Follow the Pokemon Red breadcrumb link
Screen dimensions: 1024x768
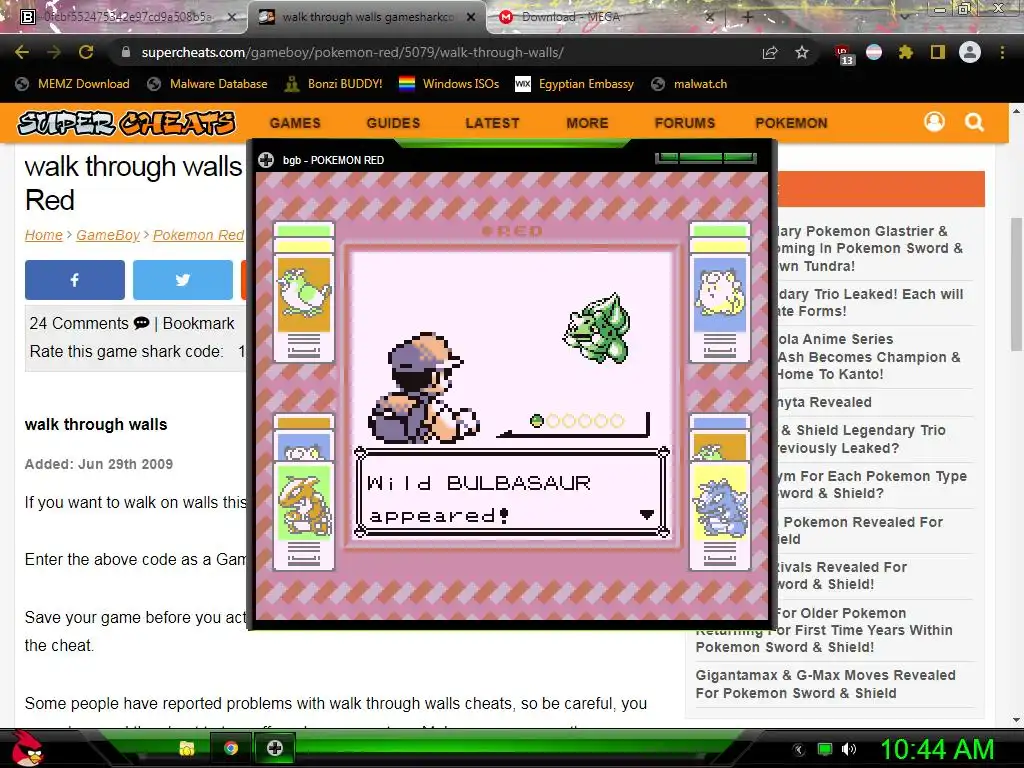point(199,235)
